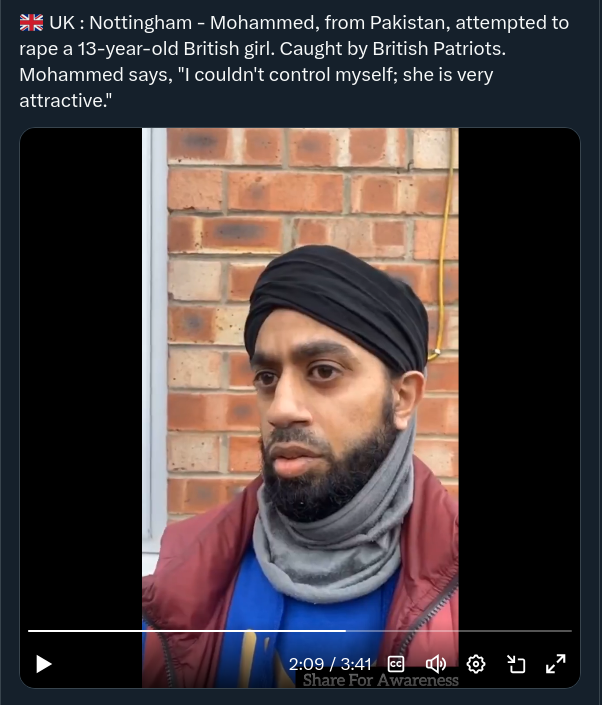
Task: Click the post text above the video
Action: click(294, 62)
